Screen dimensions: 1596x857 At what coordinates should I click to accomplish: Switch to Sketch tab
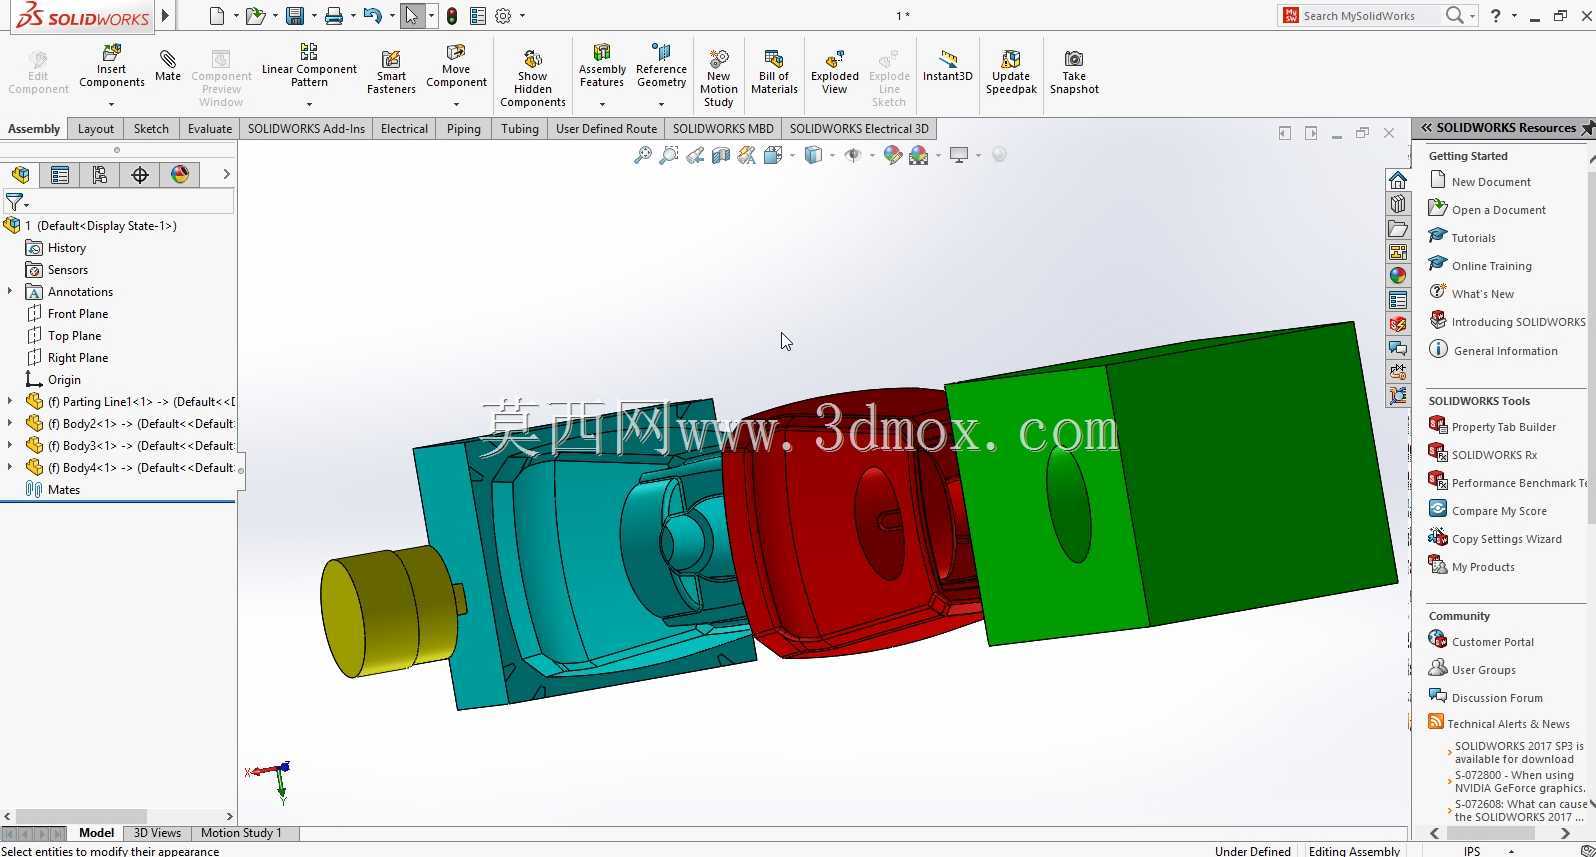click(151, 129)
